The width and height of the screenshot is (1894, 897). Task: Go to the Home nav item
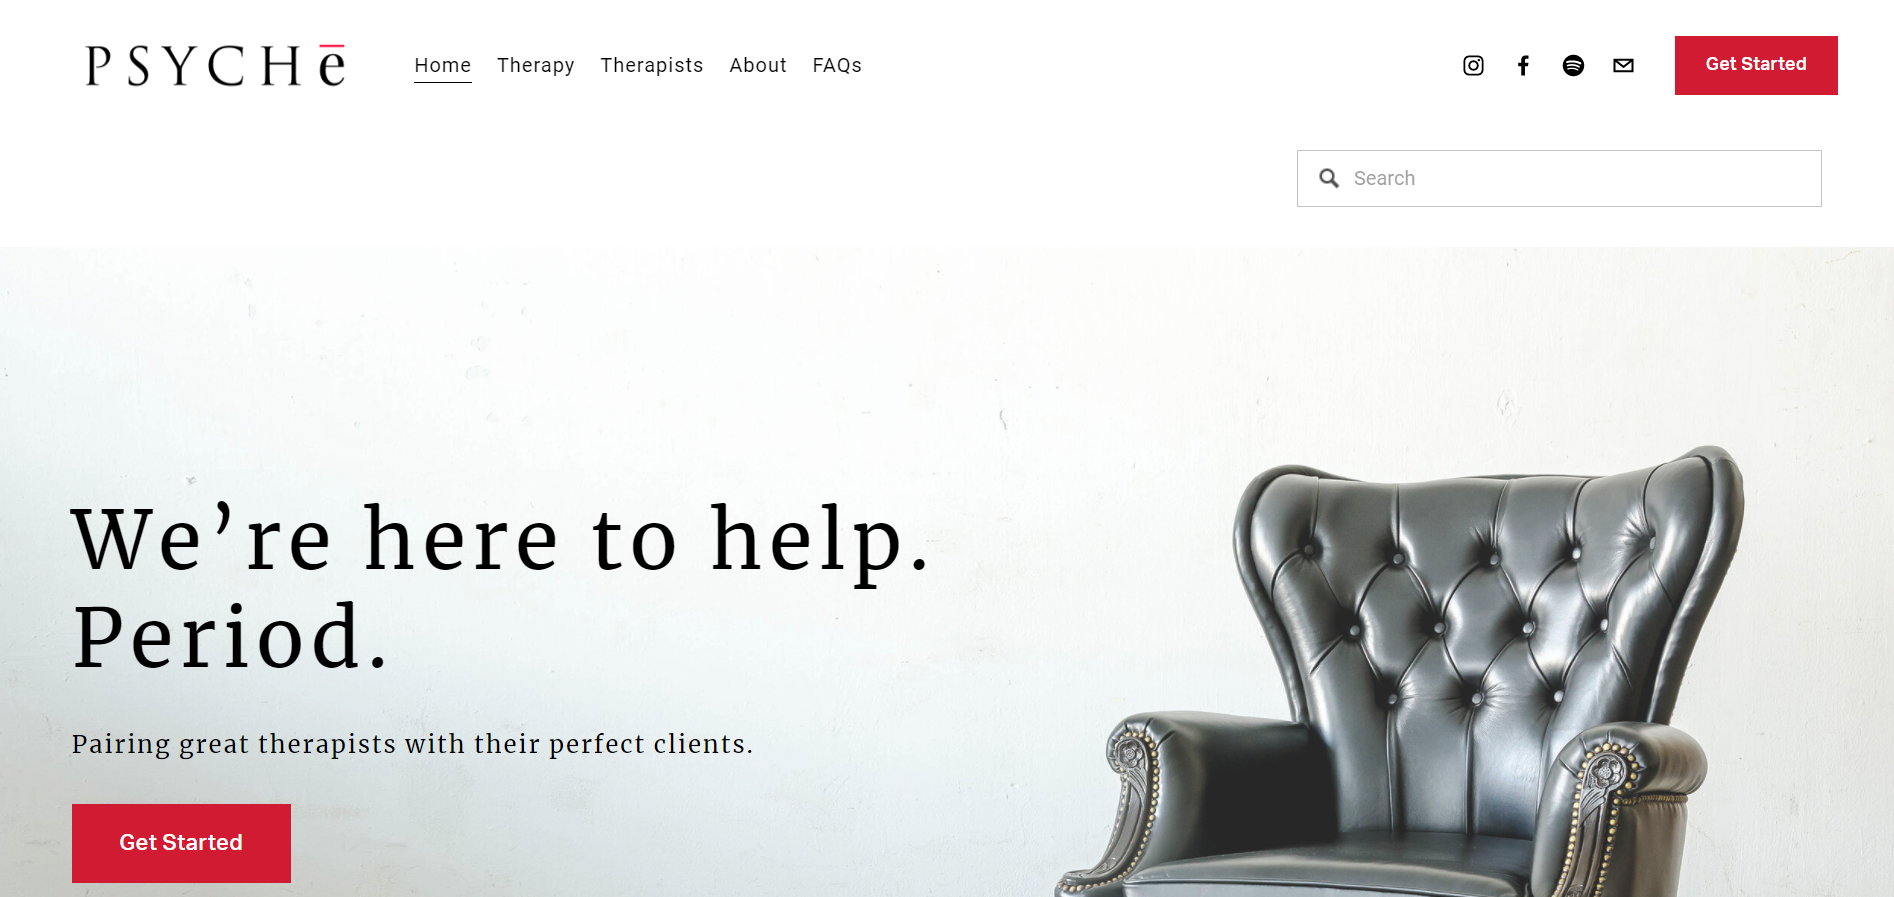tap(443, 66)
